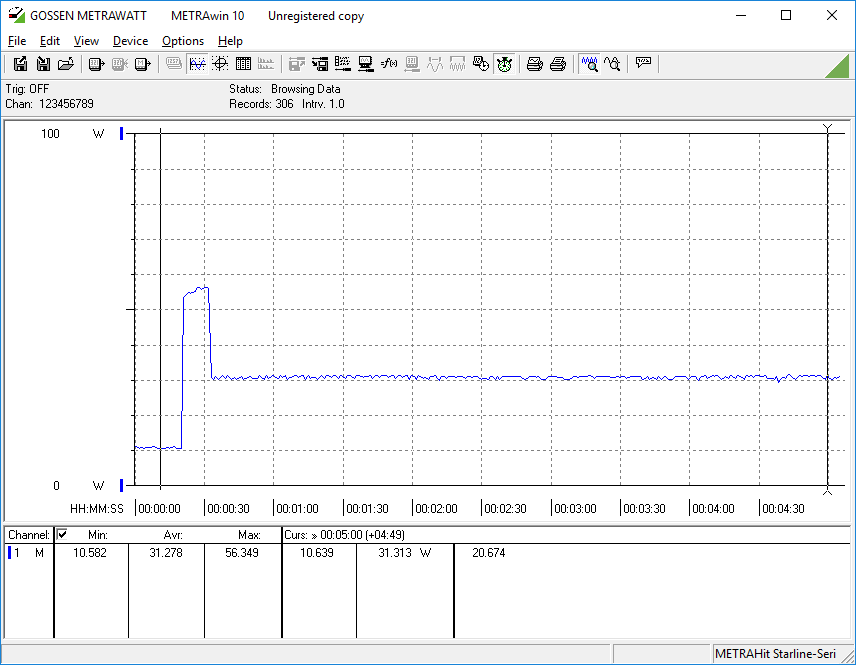Click the cursor difference value 20.674
This screenshot has width=856, height=665.
(x=489, y=553)
